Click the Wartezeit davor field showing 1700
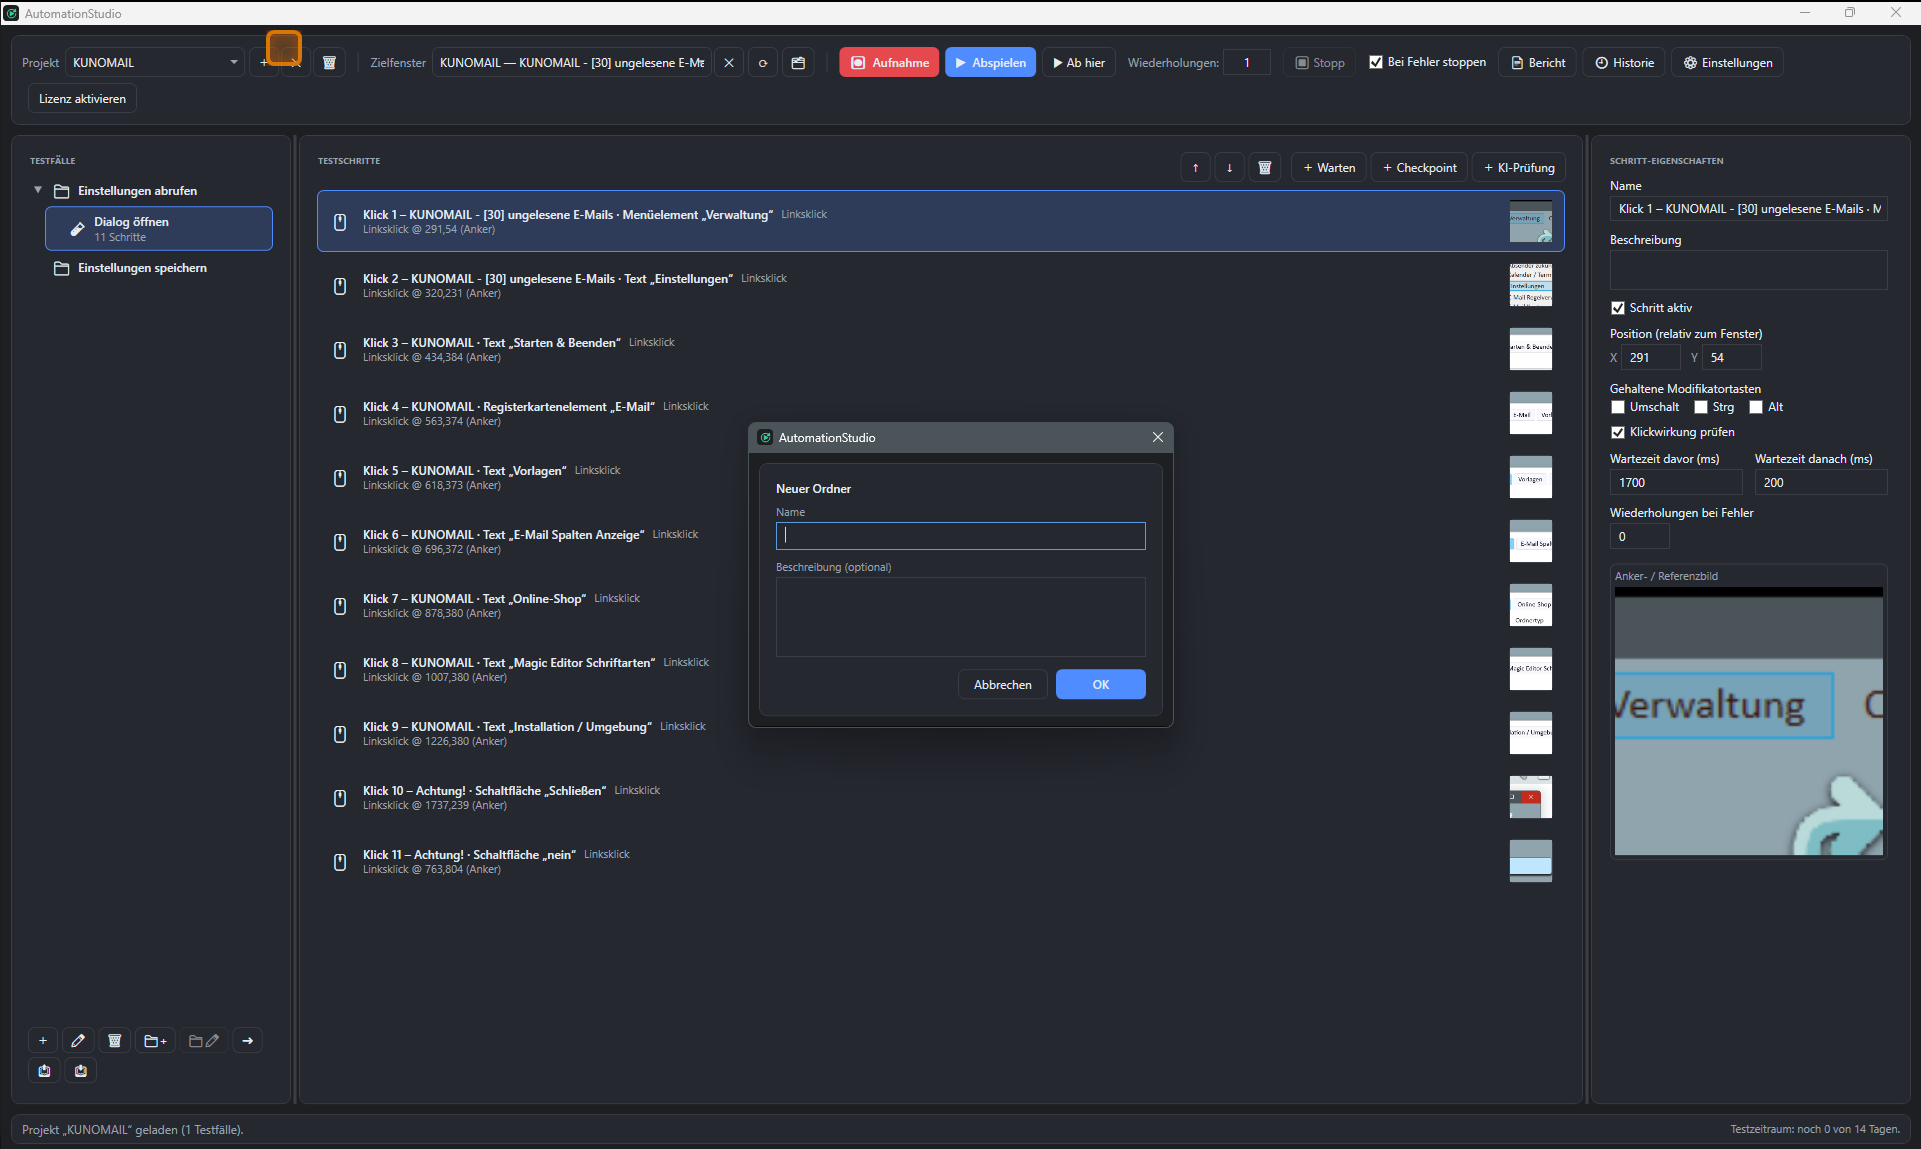The image size is (1921, 1149). pyautogui.click(x=1676, y=483)
